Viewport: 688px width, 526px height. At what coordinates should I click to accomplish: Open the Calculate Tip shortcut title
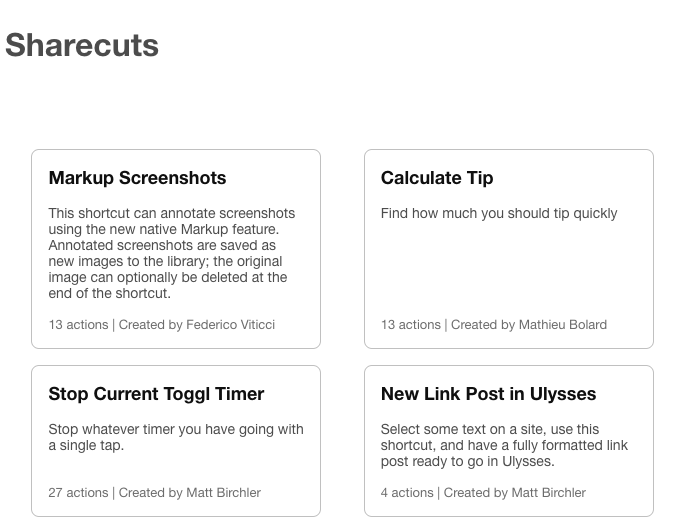[437, 178]
